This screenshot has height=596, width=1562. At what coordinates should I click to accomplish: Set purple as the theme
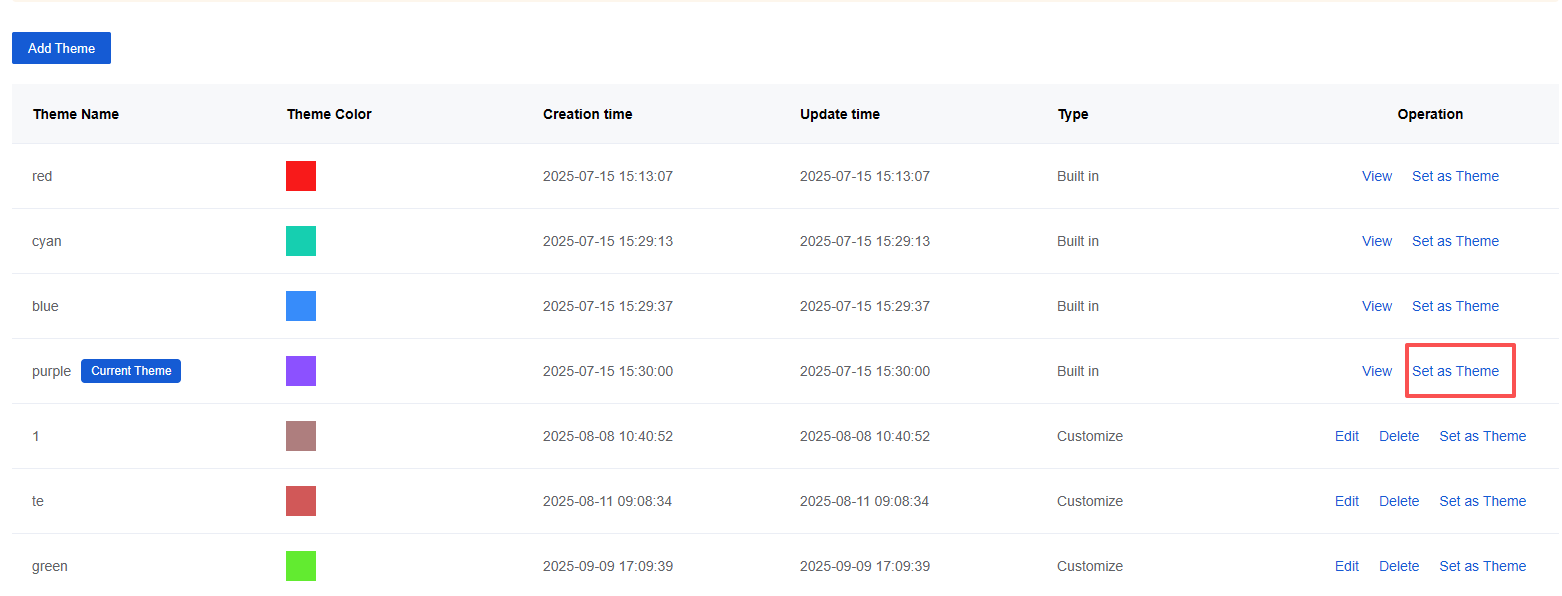pyautogui.click(x=1455, y=371)
